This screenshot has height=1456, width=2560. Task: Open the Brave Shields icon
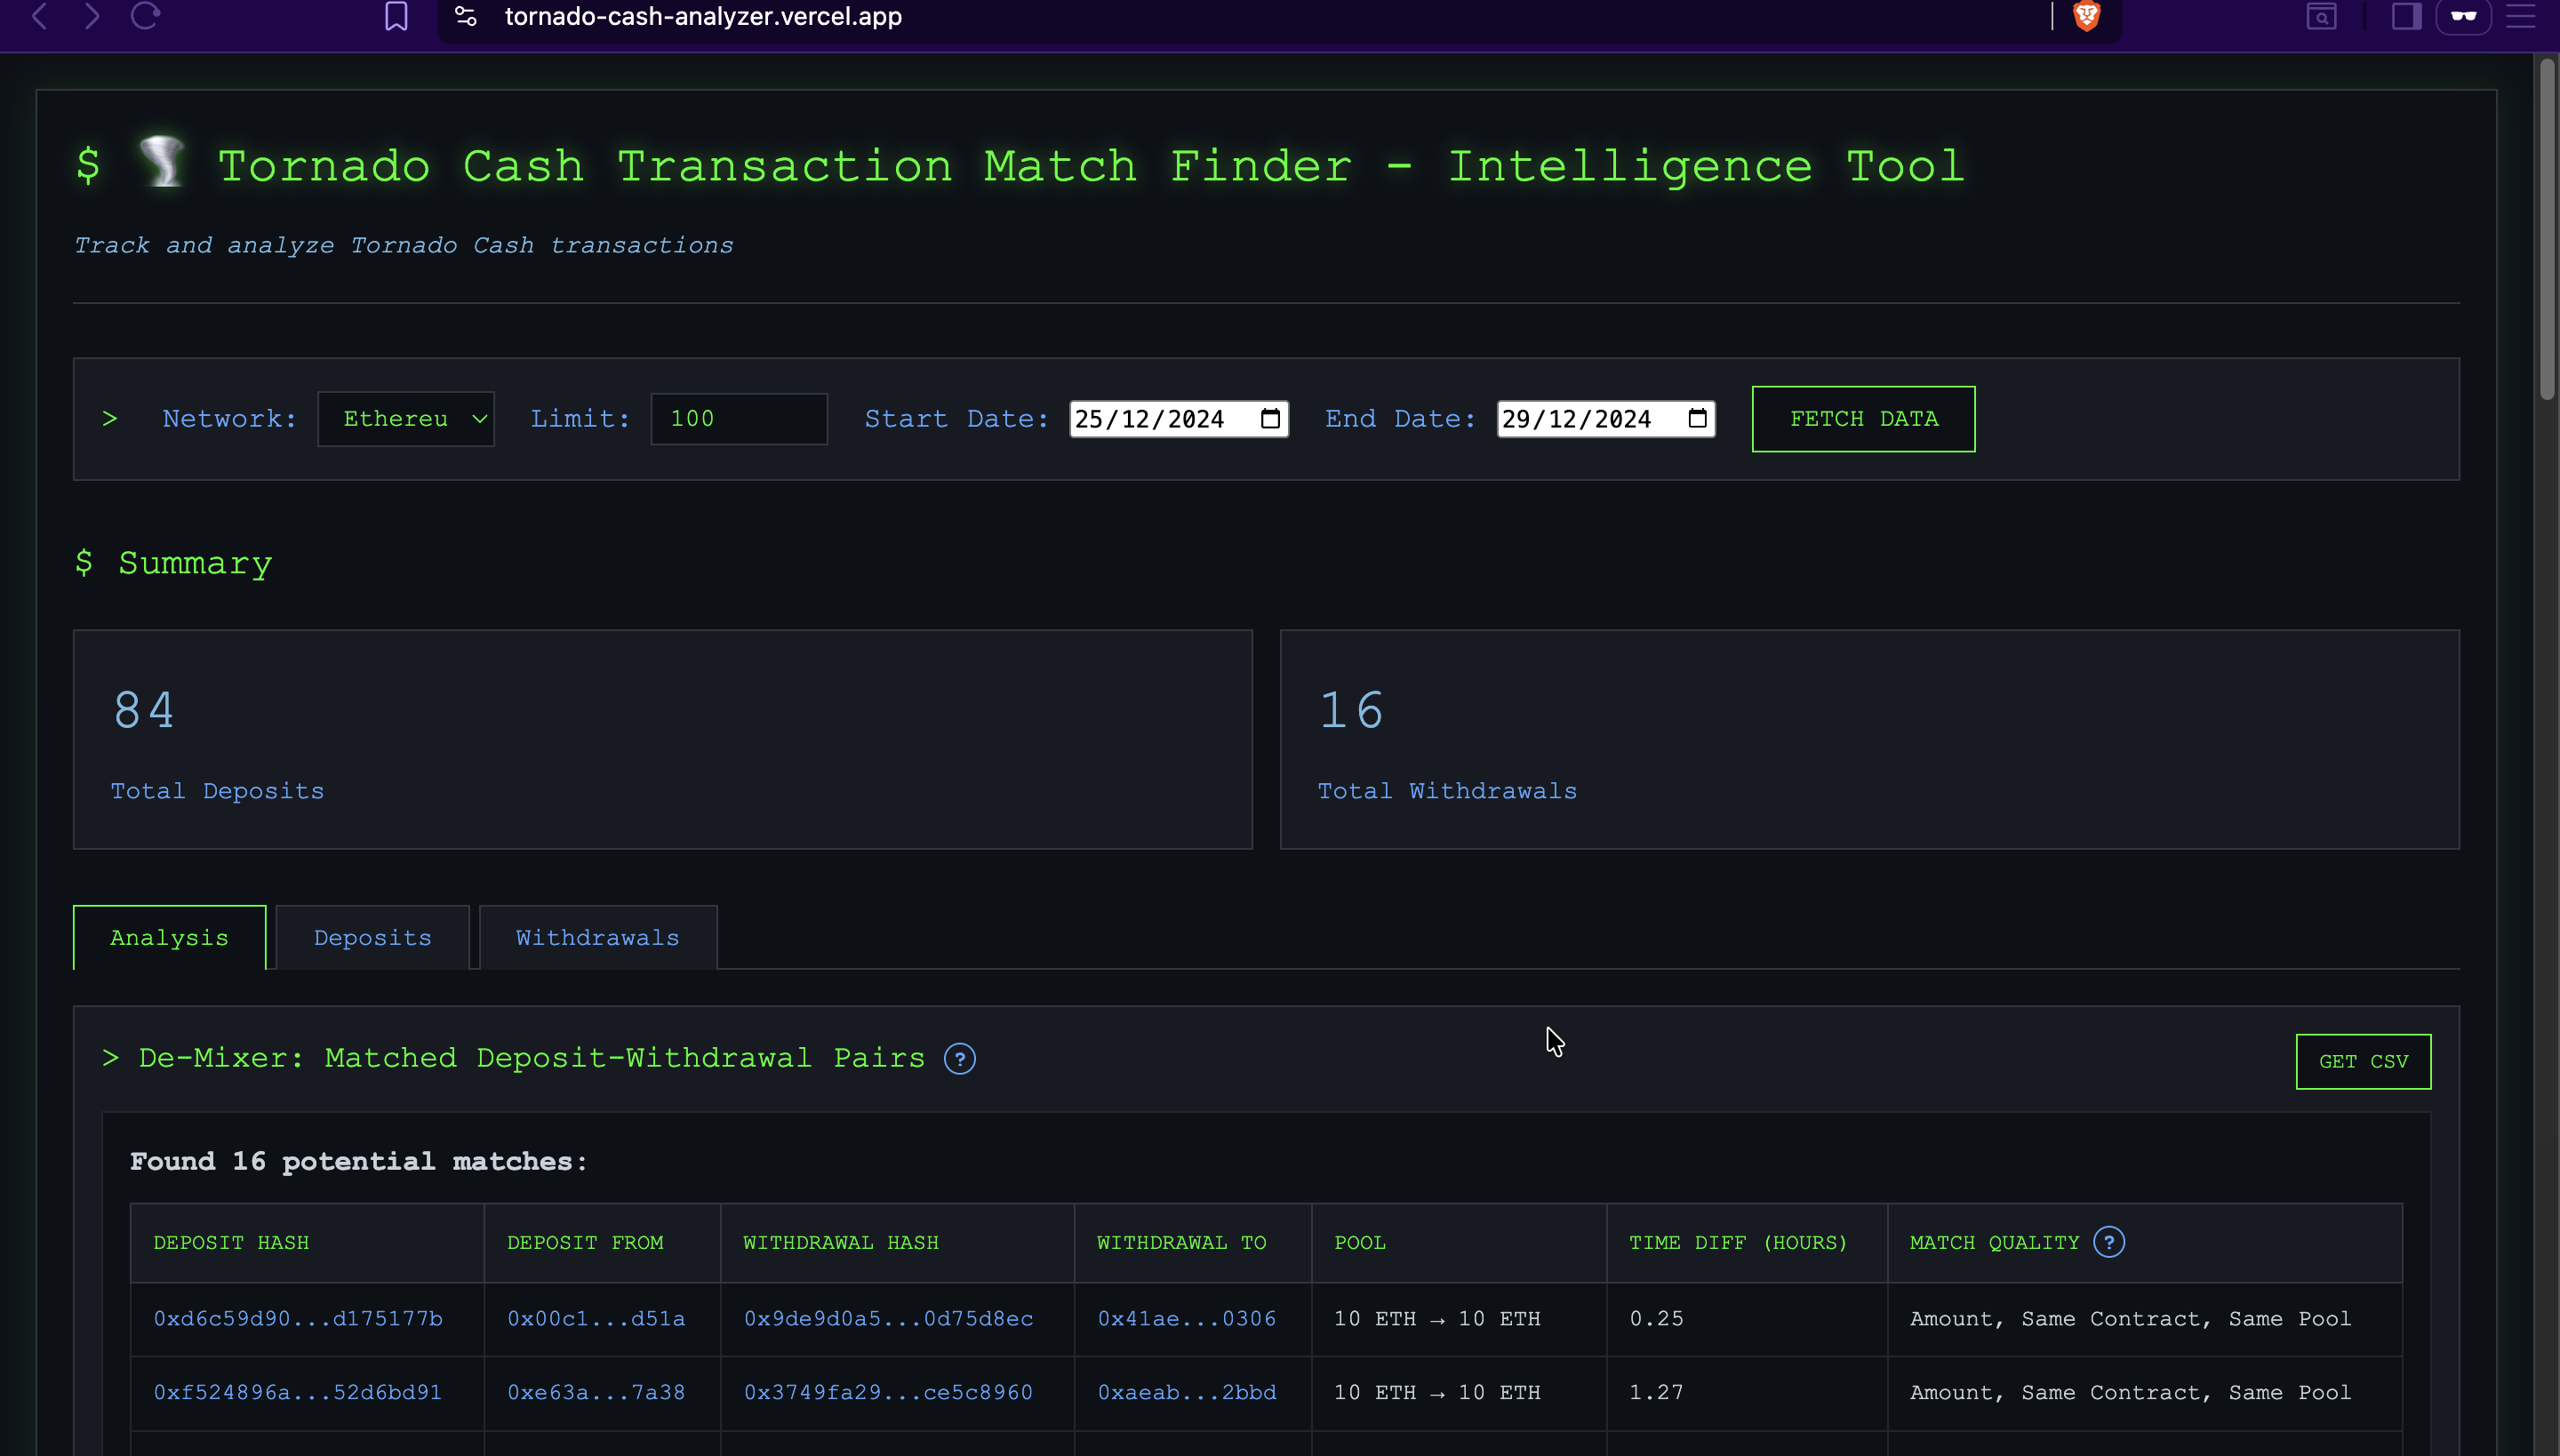click(x=2086, y=17)
